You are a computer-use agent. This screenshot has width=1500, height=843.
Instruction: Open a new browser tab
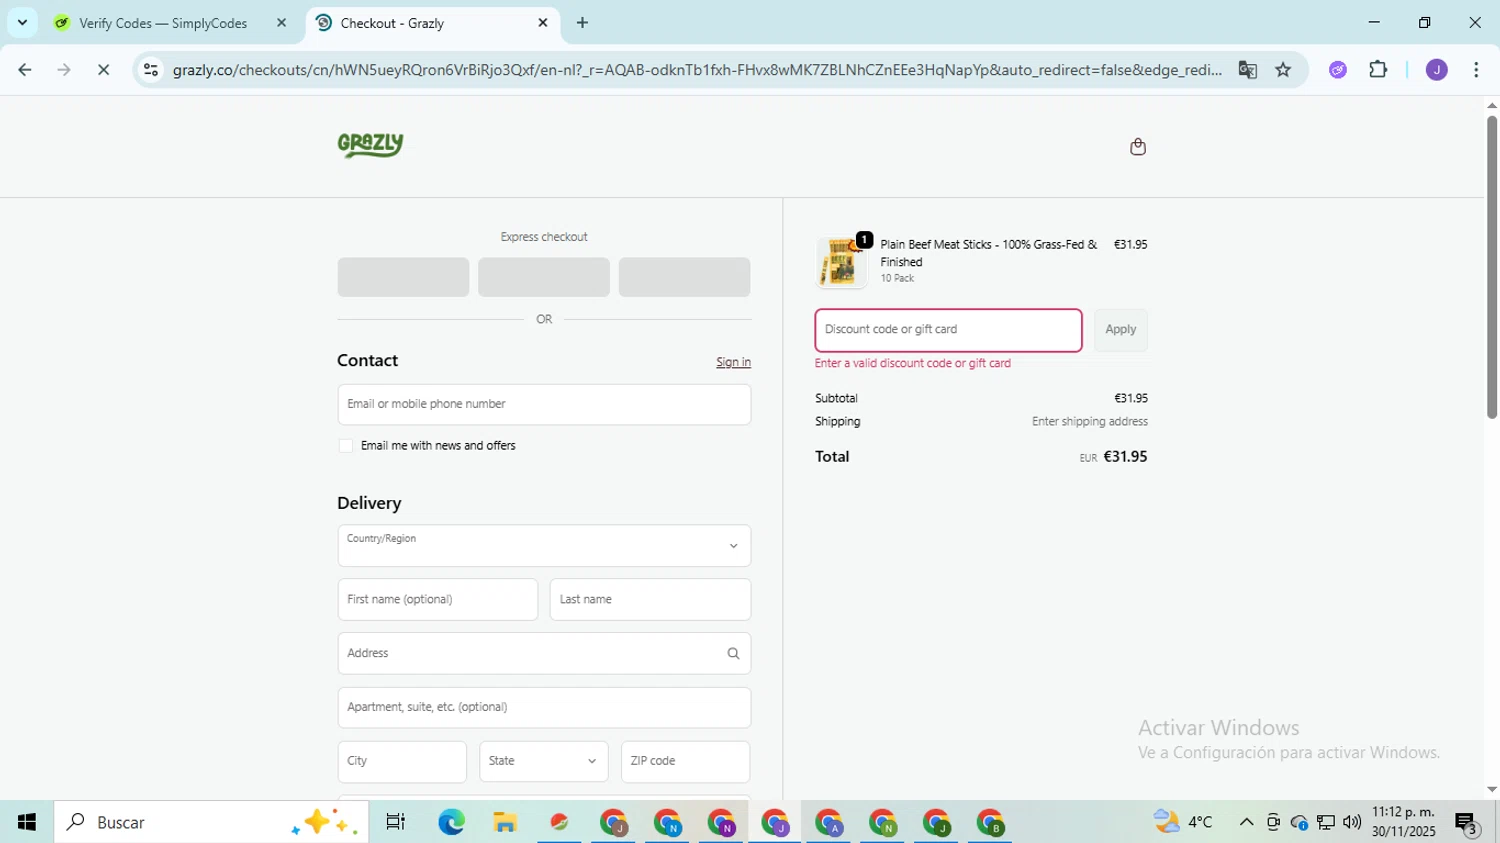pyautogui.click(x=582, y=22)
